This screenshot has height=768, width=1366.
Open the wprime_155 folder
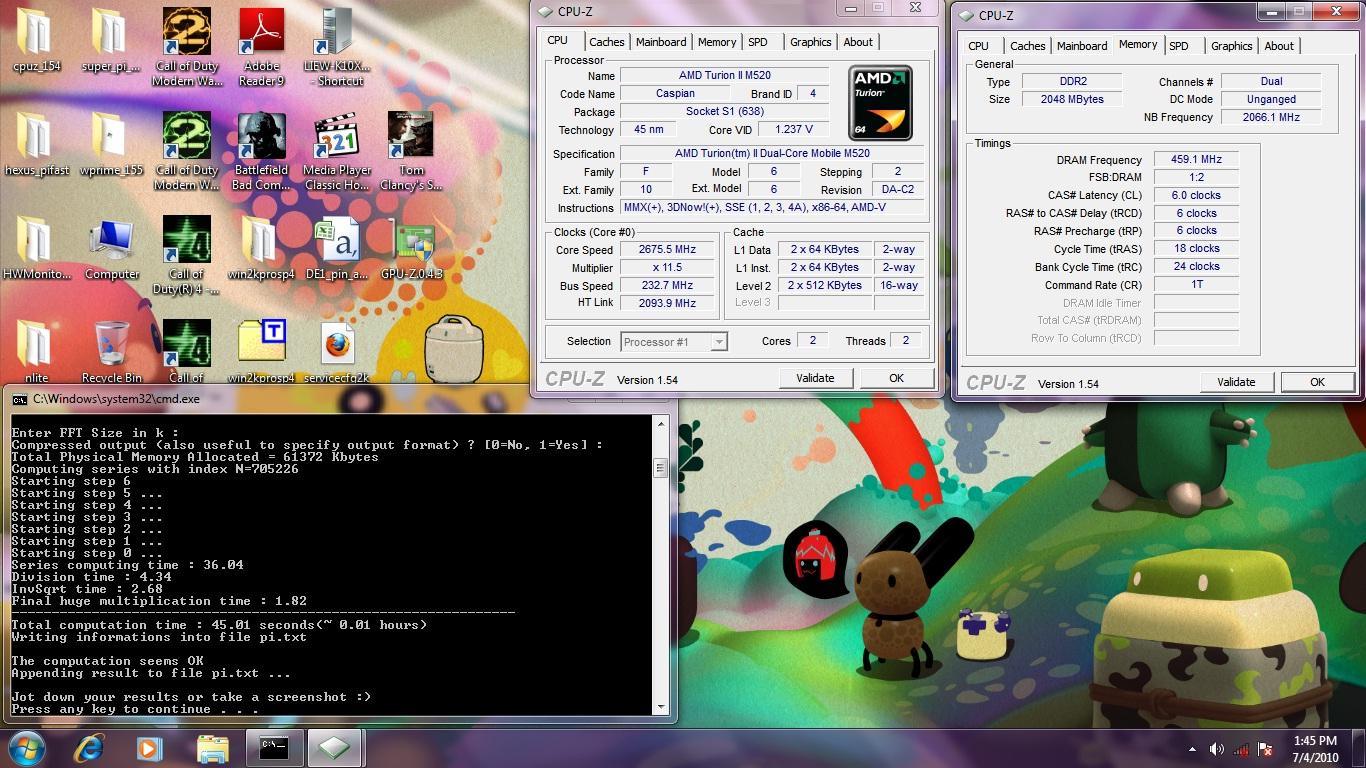point(108,136)
